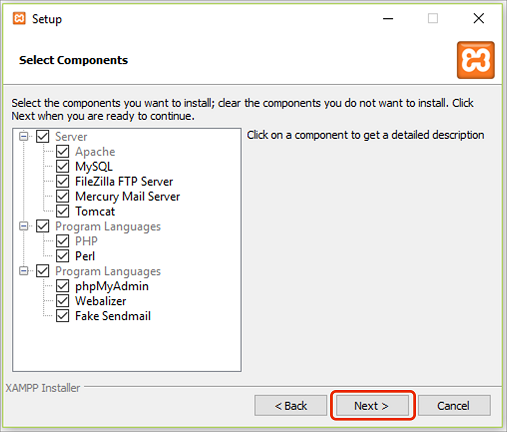Select the Mercury Mail Server label
507x432 pixels.
click(x=128, y=197)
